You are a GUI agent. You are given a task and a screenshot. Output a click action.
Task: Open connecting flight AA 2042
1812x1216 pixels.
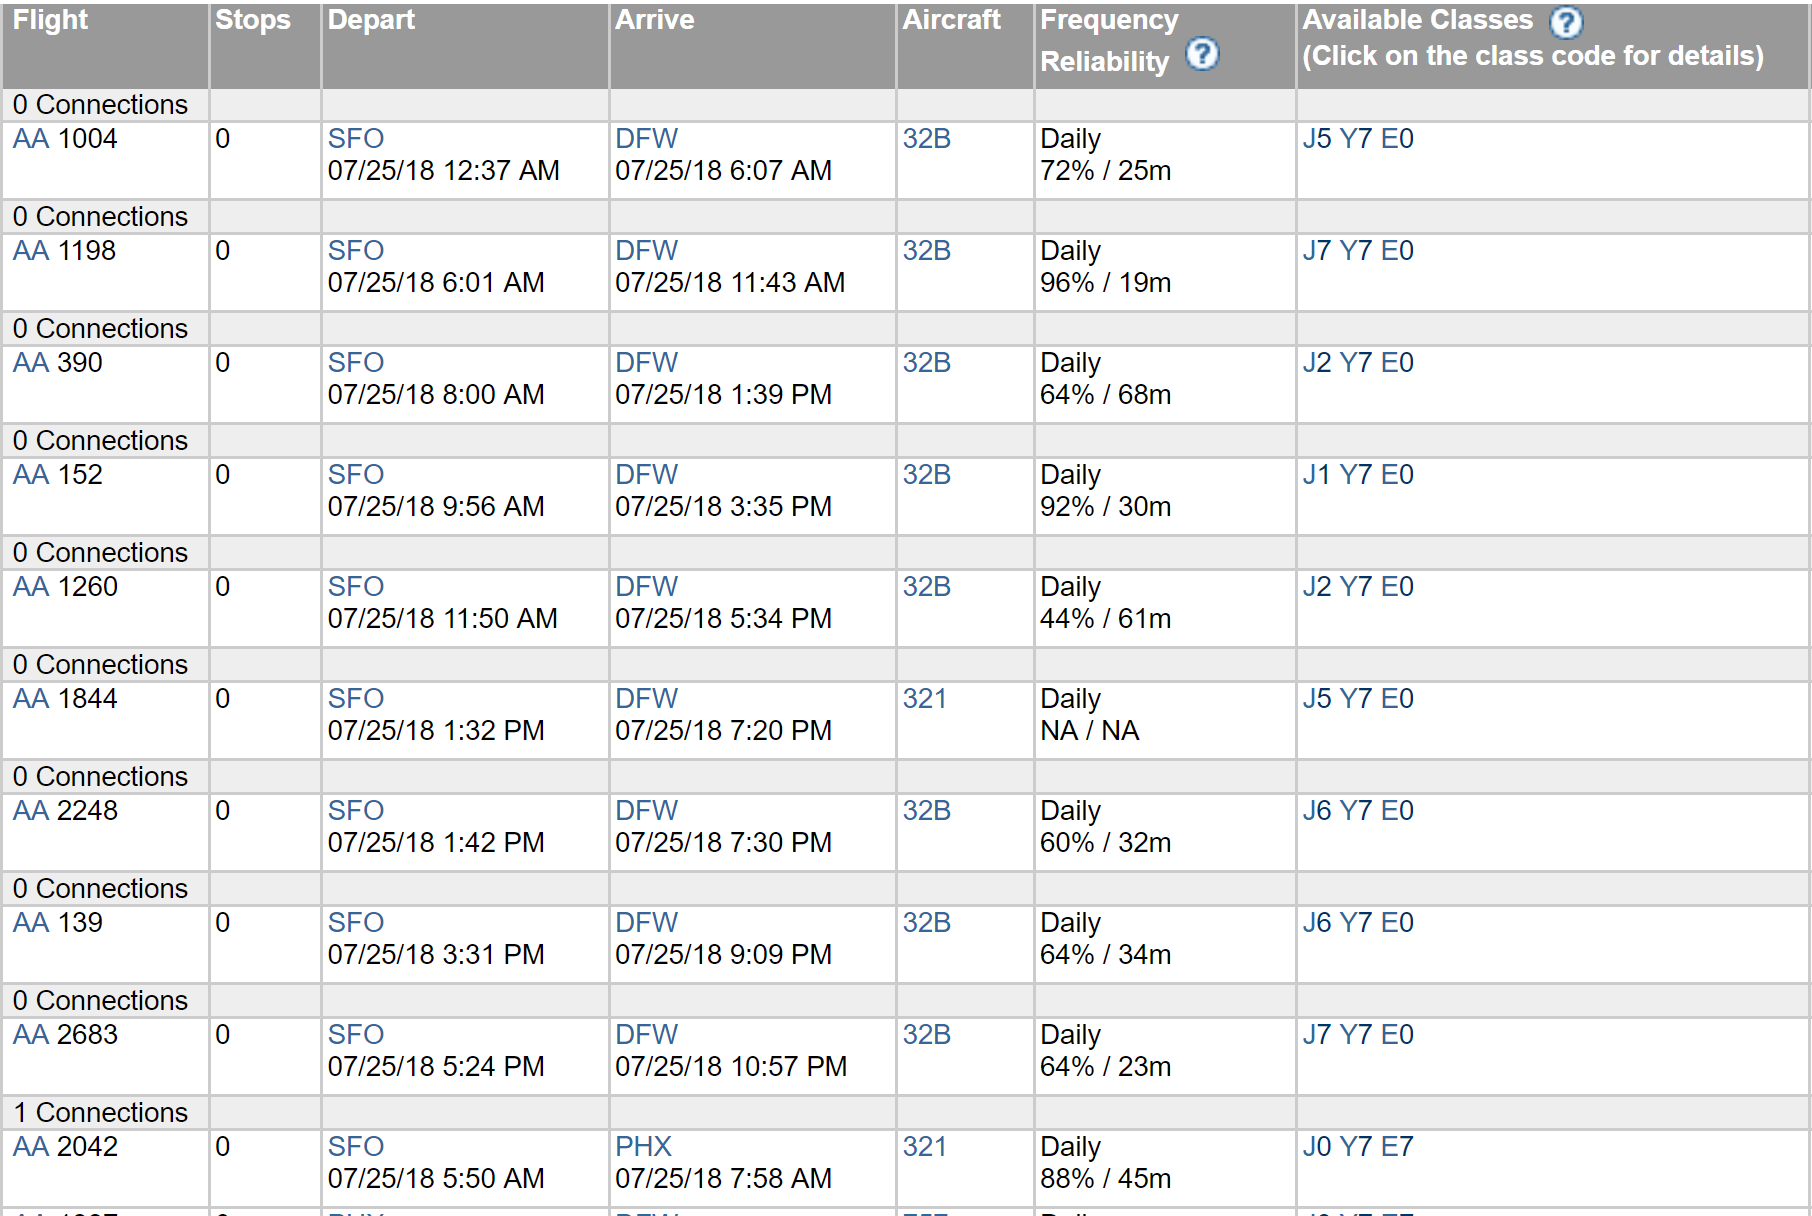pos(65,1147)
